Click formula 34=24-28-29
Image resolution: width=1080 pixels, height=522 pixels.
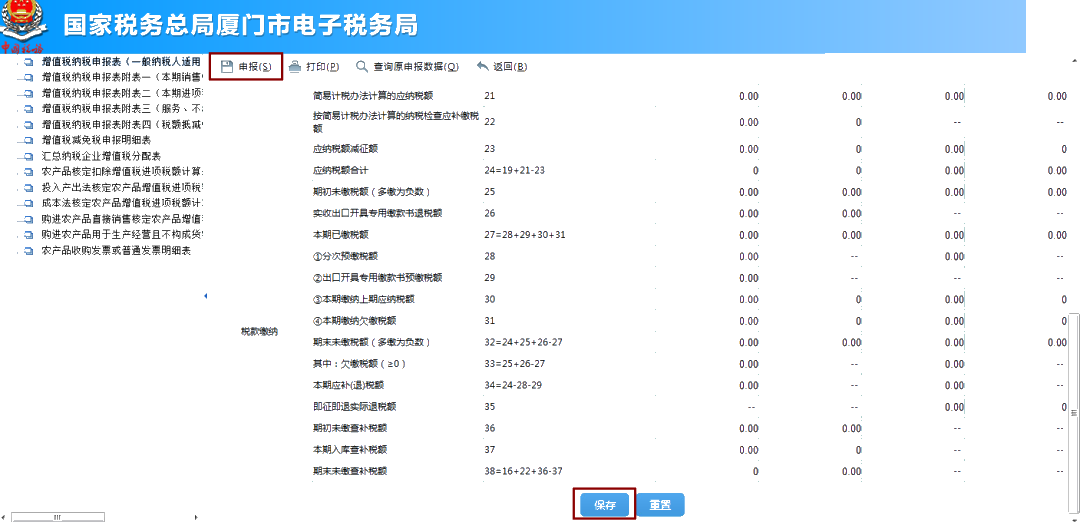[x=513, y=385]
